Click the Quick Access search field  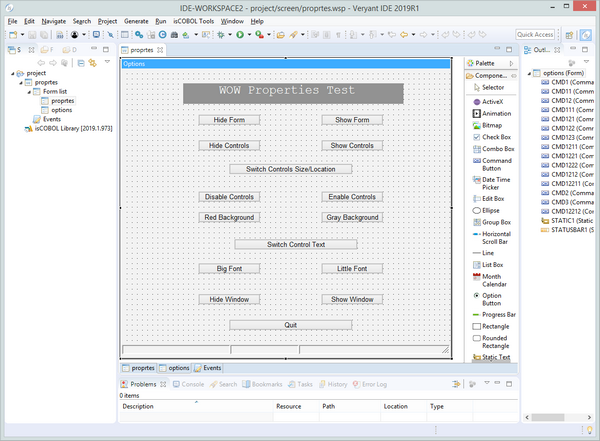pyautogui.click(x=536, y=34)
